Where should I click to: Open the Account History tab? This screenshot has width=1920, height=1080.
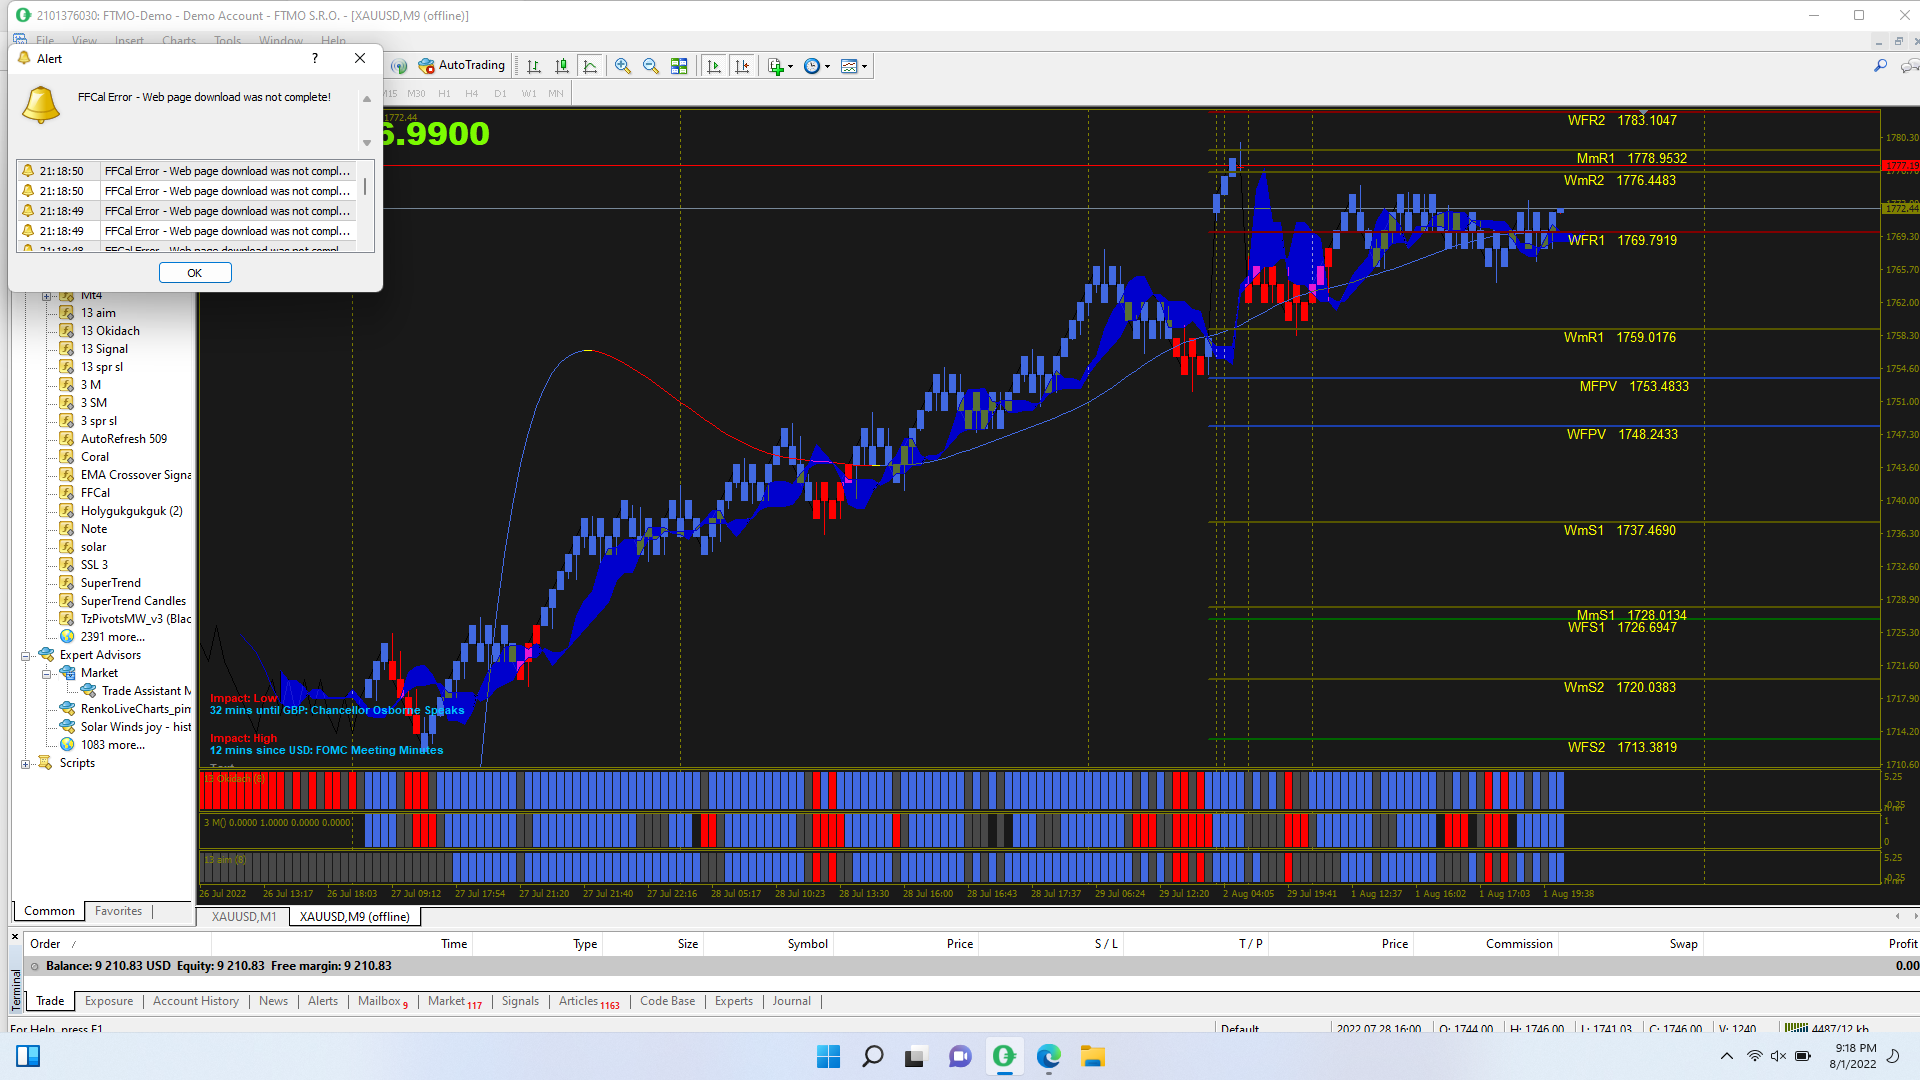coord(196,1001)
